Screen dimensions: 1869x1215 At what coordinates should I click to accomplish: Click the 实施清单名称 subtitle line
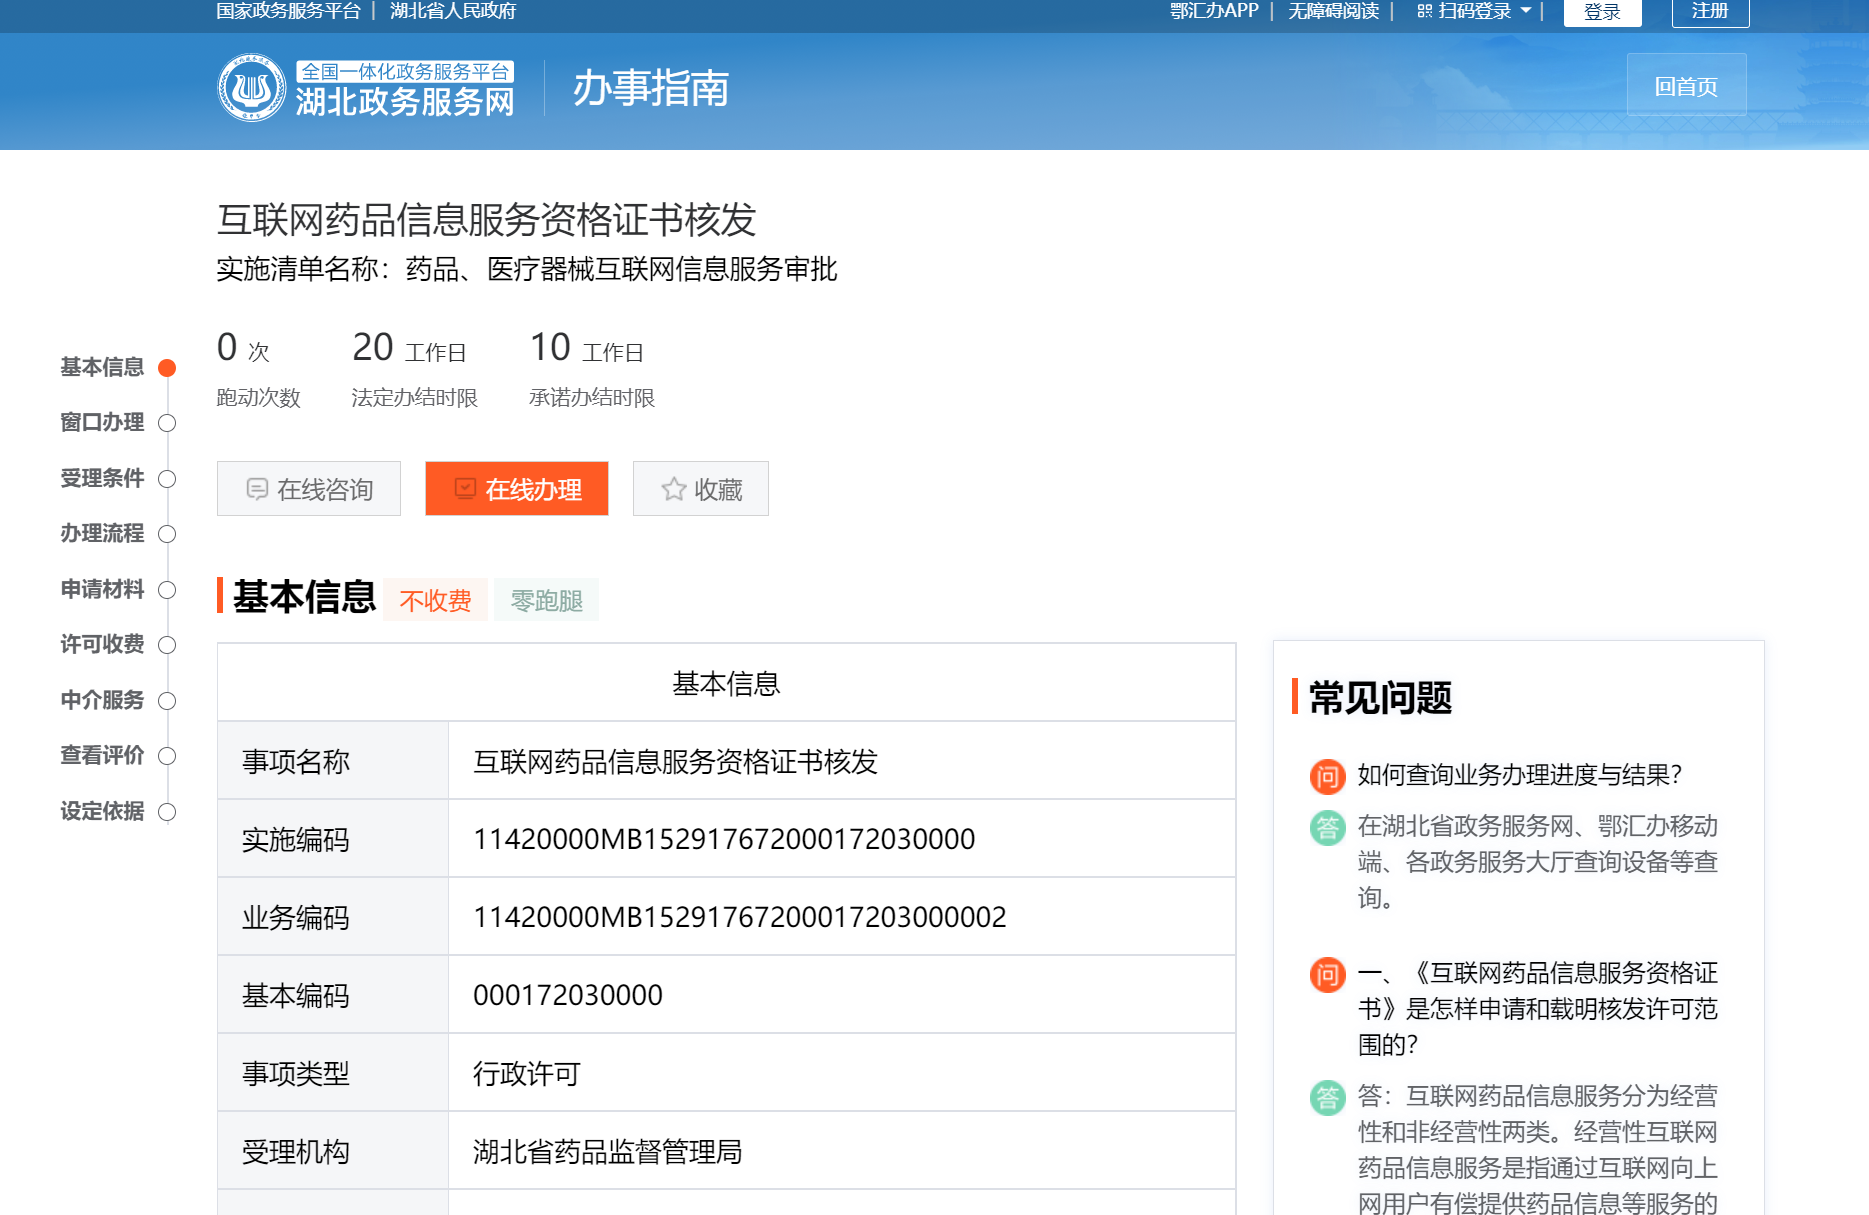[x=527, y=269]
